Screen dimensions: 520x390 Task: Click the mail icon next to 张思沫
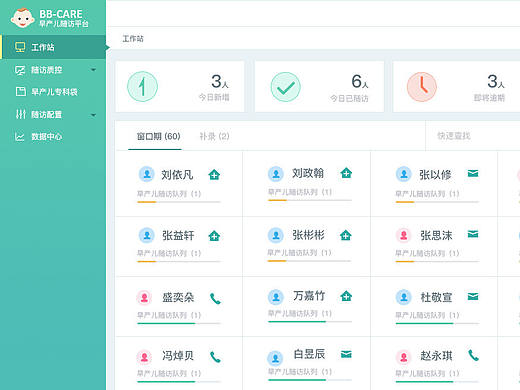473,234
